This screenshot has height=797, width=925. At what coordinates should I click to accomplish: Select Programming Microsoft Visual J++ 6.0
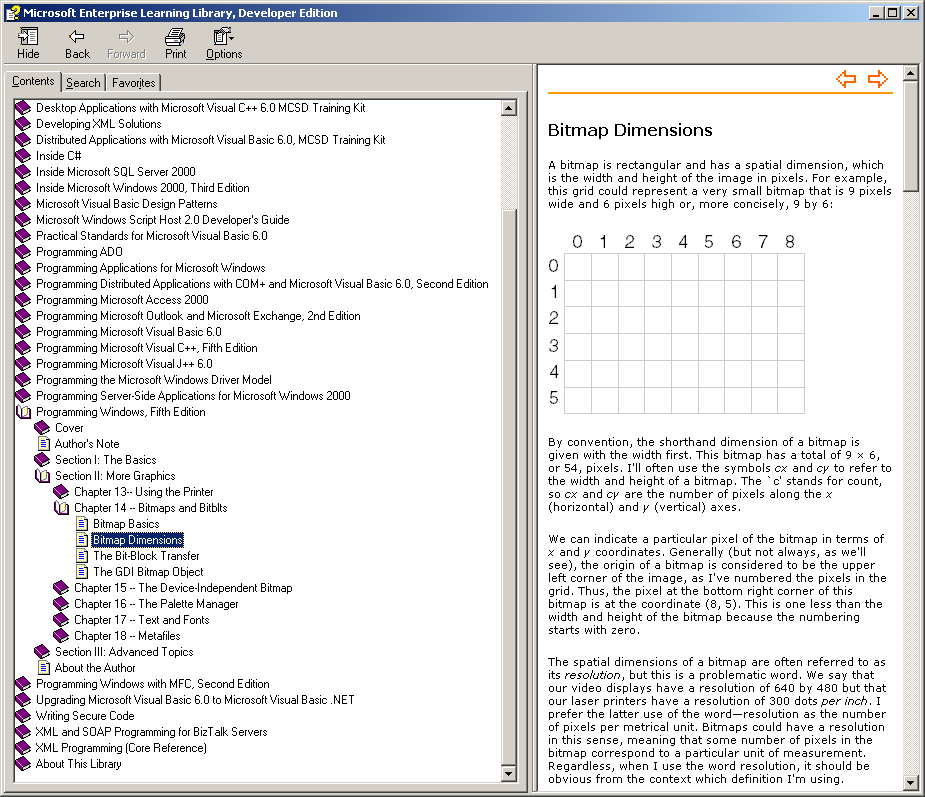124,364
